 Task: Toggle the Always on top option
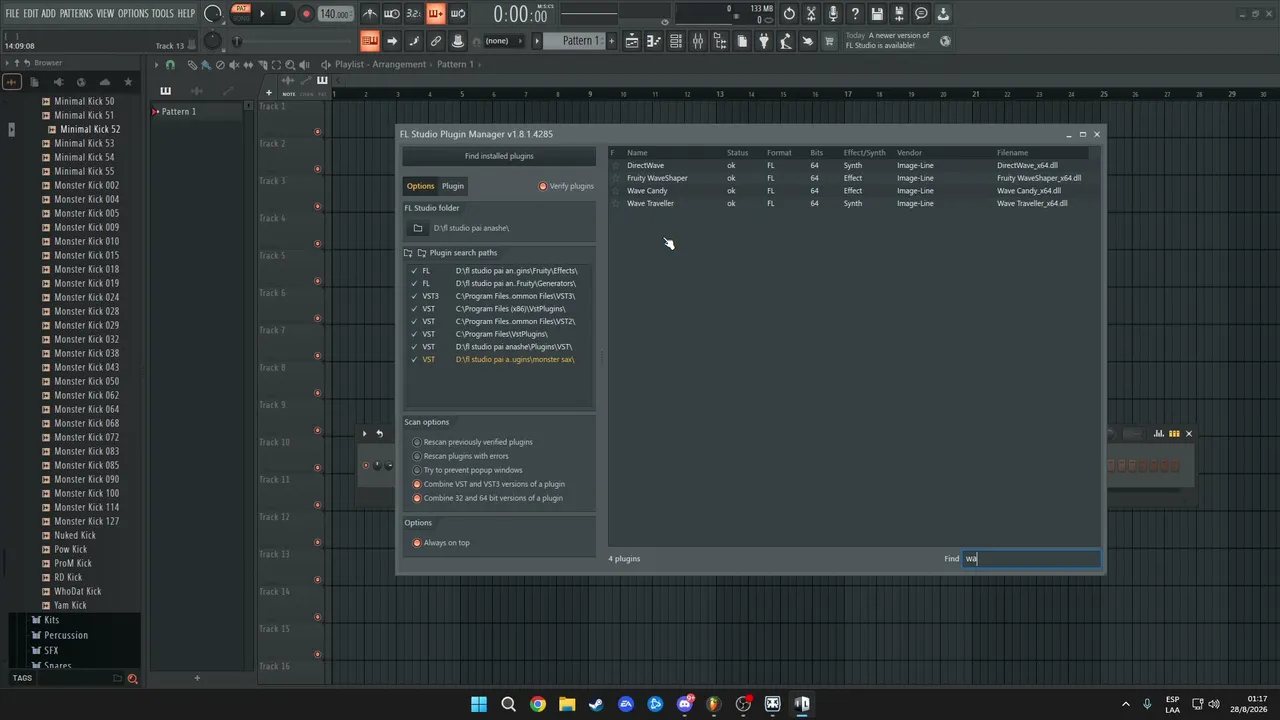pyautogui.click(x=418, y=543)
